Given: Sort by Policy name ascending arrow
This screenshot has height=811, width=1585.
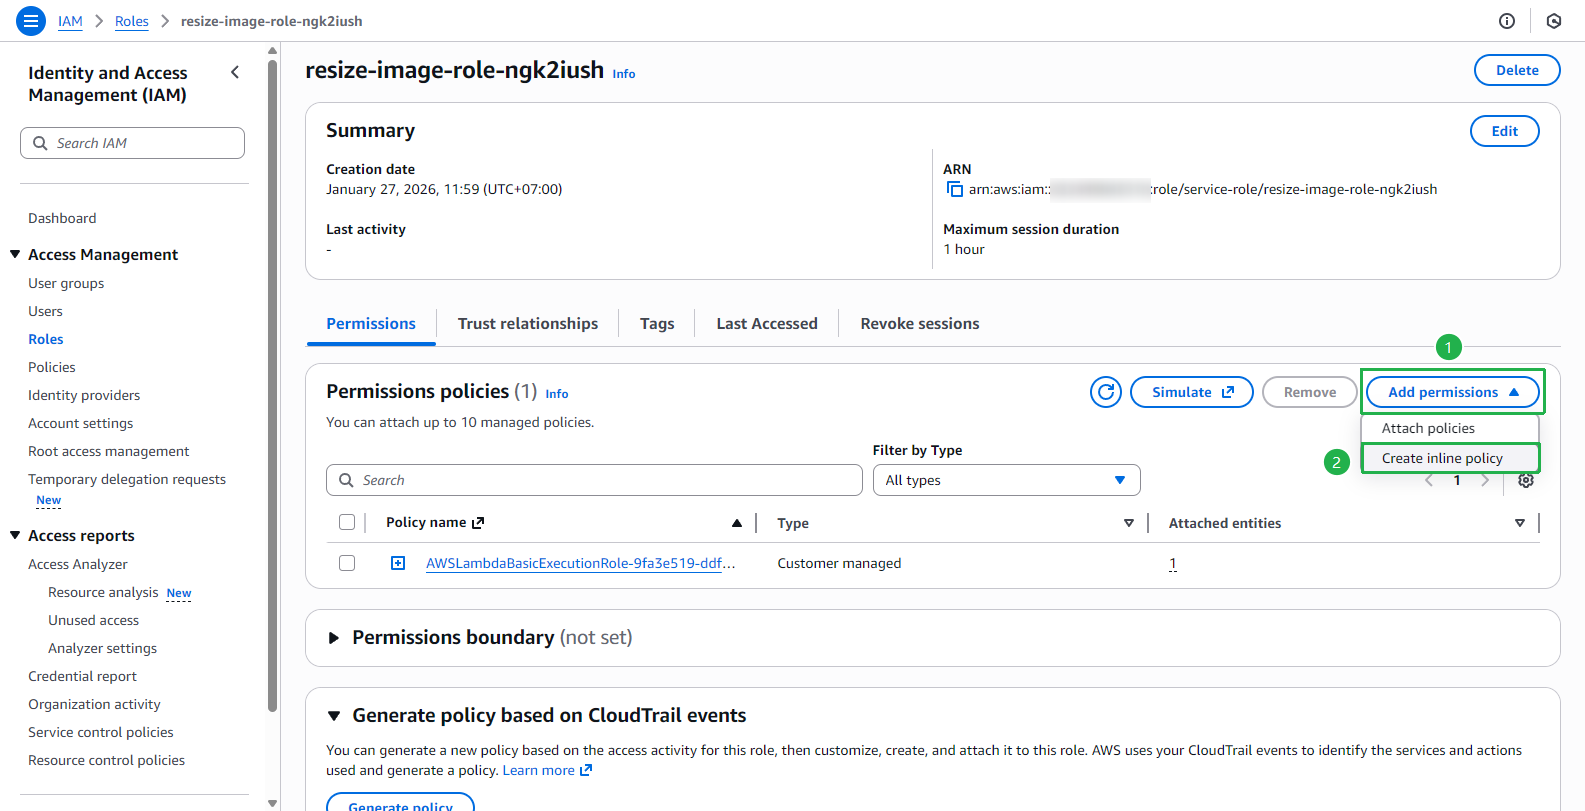Looking at the screenshot, I should pyautogui.click(x=737, y=523).
